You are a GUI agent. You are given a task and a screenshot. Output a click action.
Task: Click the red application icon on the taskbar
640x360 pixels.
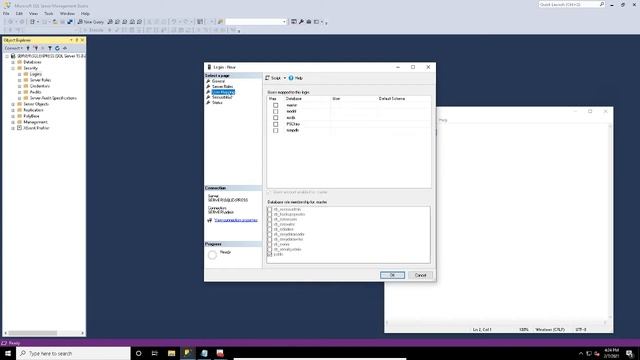[220, 353]
